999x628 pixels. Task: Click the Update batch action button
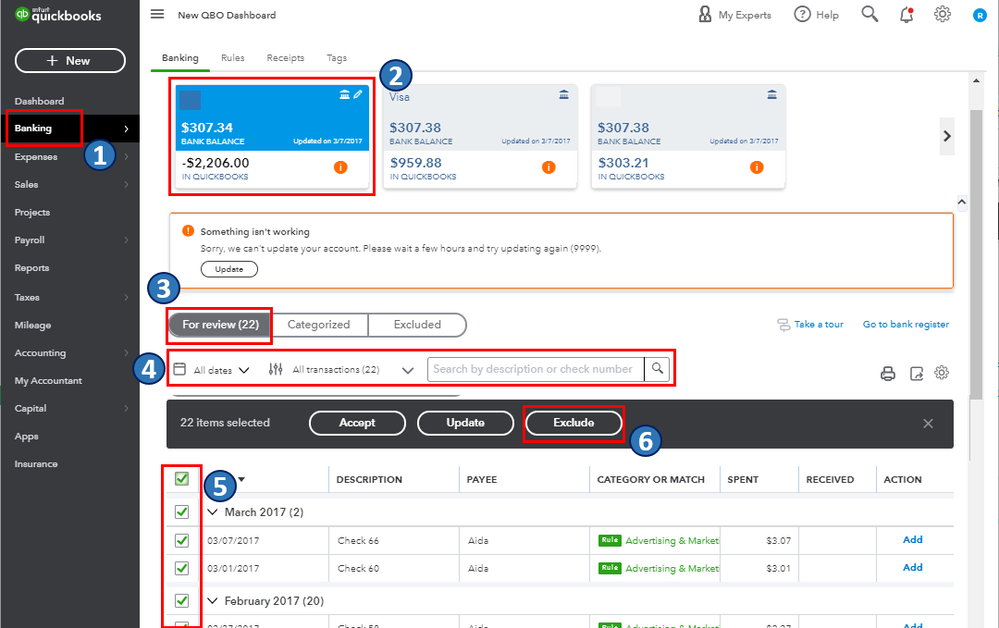coord(465,423)
